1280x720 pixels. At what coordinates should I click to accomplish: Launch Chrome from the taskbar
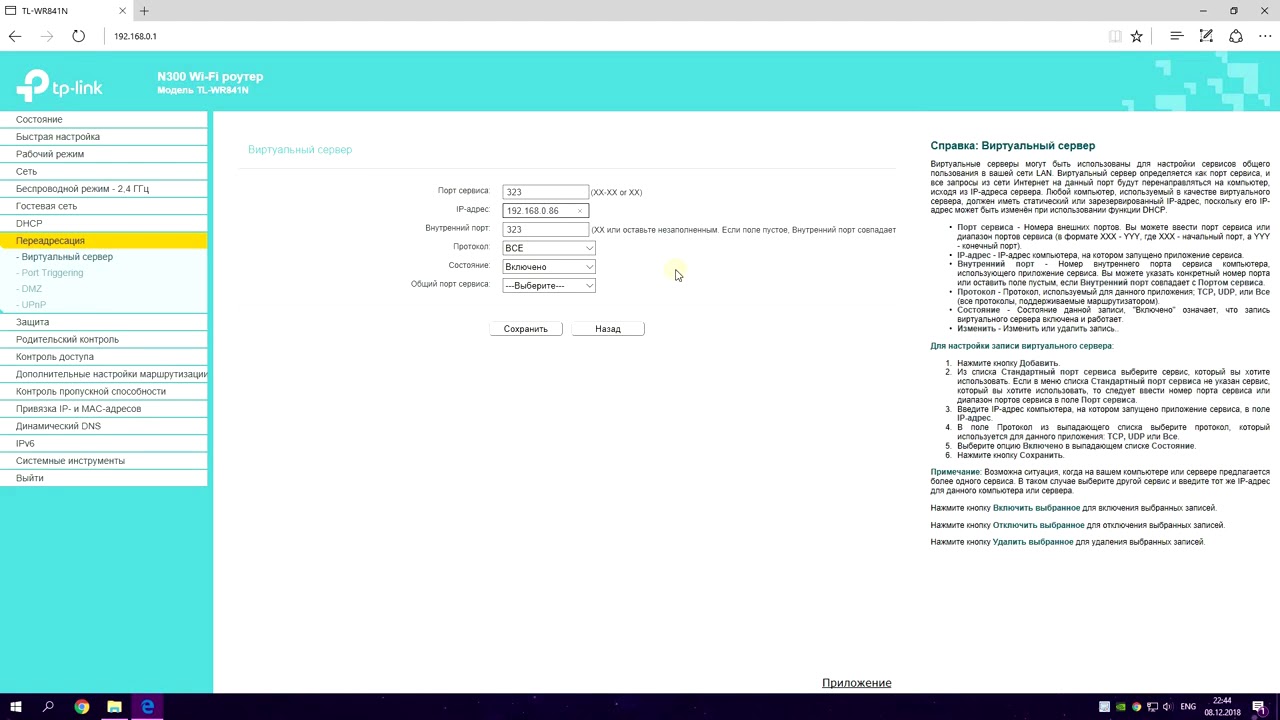pos(81,707)
